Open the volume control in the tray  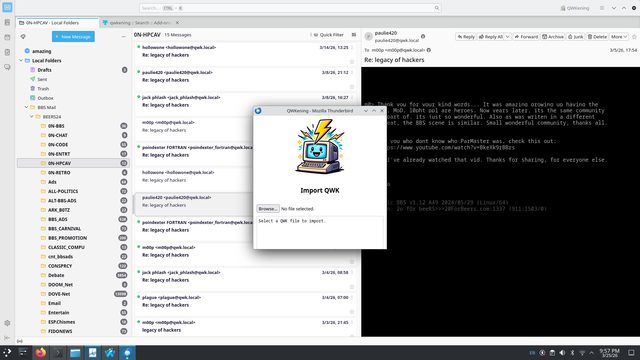point(562,353)
